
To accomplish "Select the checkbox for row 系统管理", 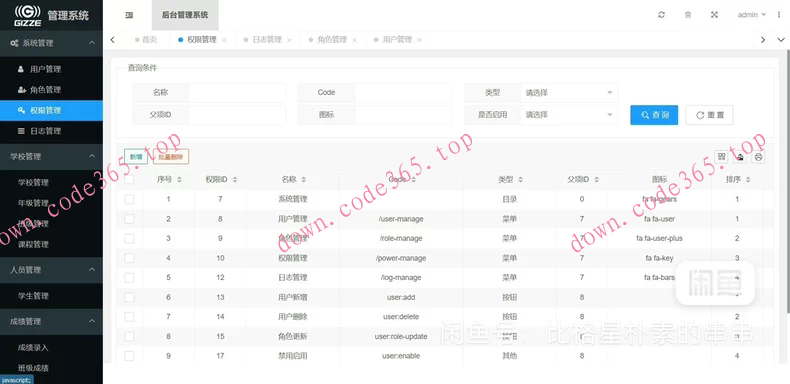I will click(x=129, y=199).
